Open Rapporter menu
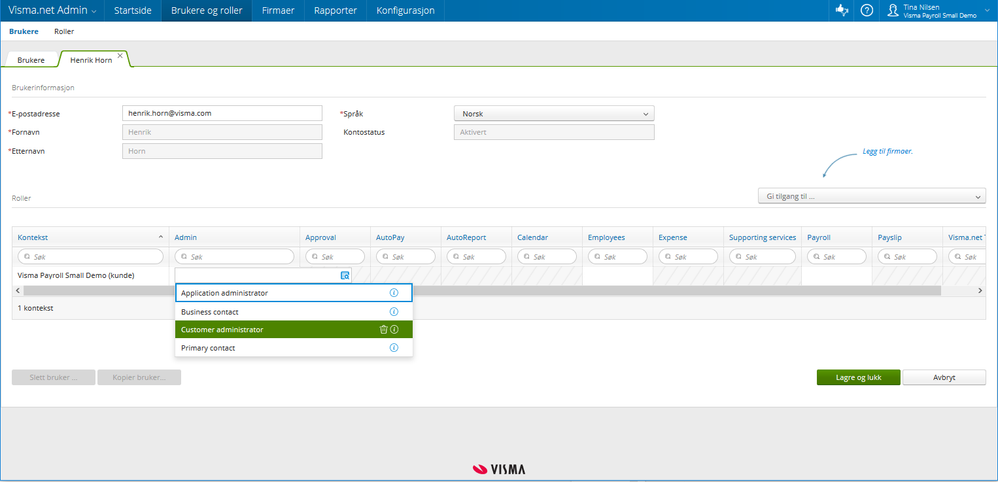The height and width of the screenshot is (482, 998). pos(335,10)
